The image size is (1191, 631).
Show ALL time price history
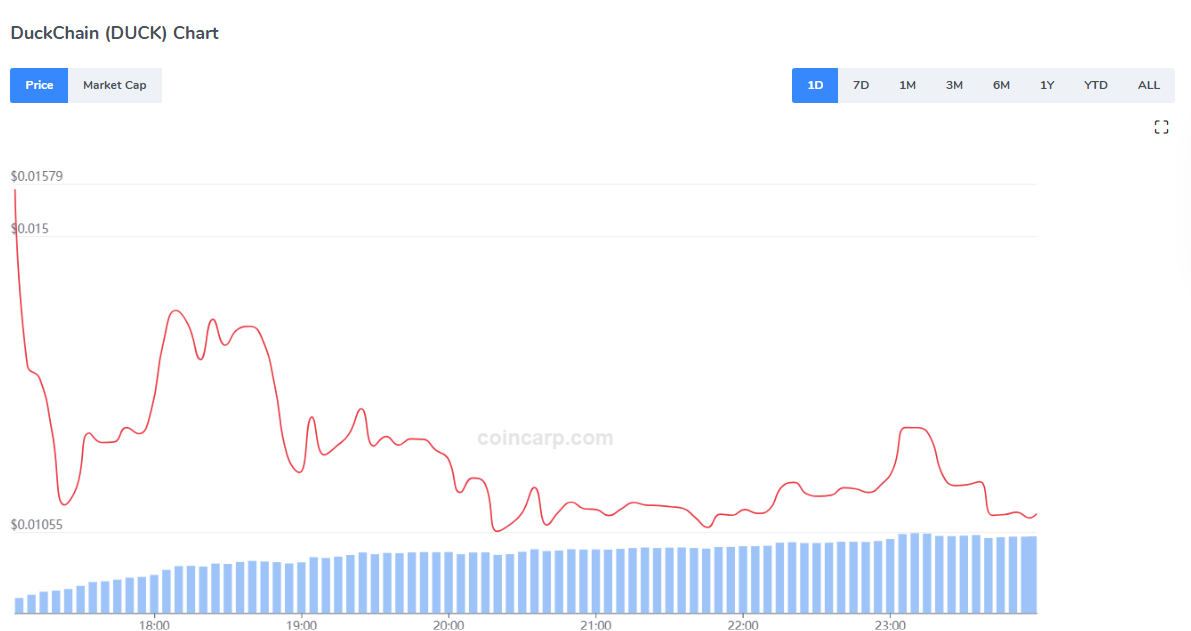point(1149,85)
